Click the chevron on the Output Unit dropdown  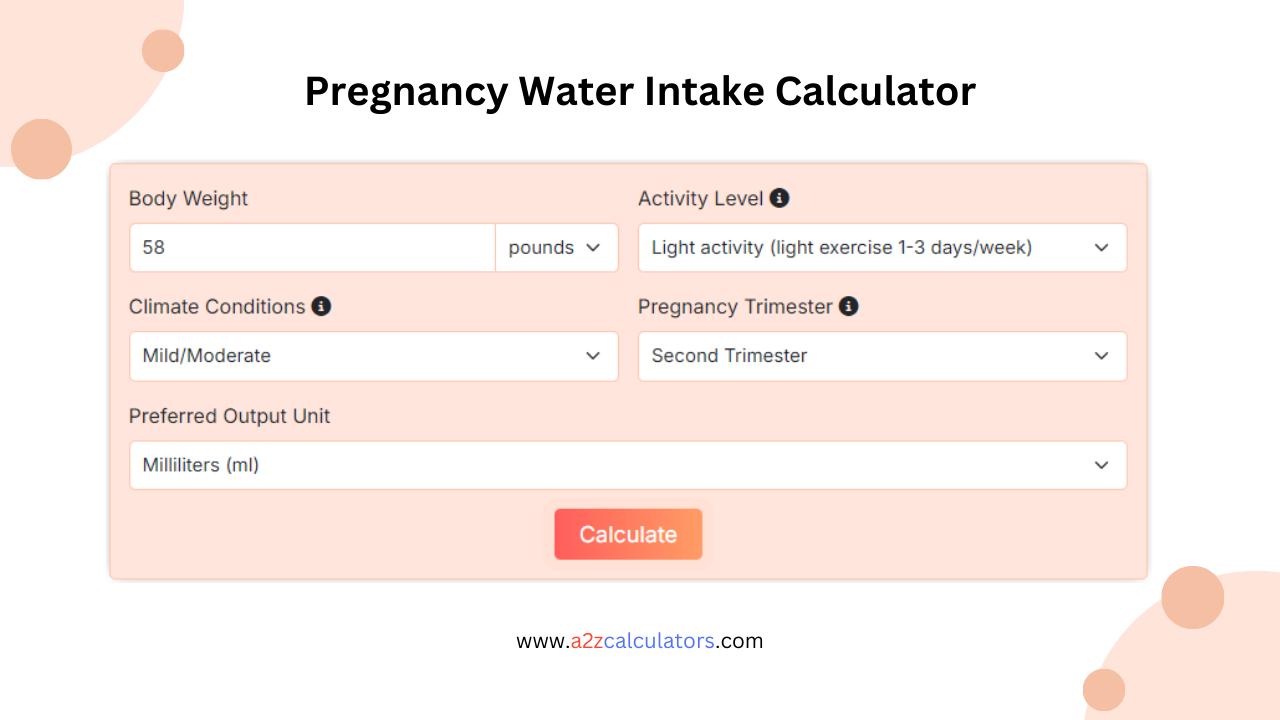[x=1101, y=465]
